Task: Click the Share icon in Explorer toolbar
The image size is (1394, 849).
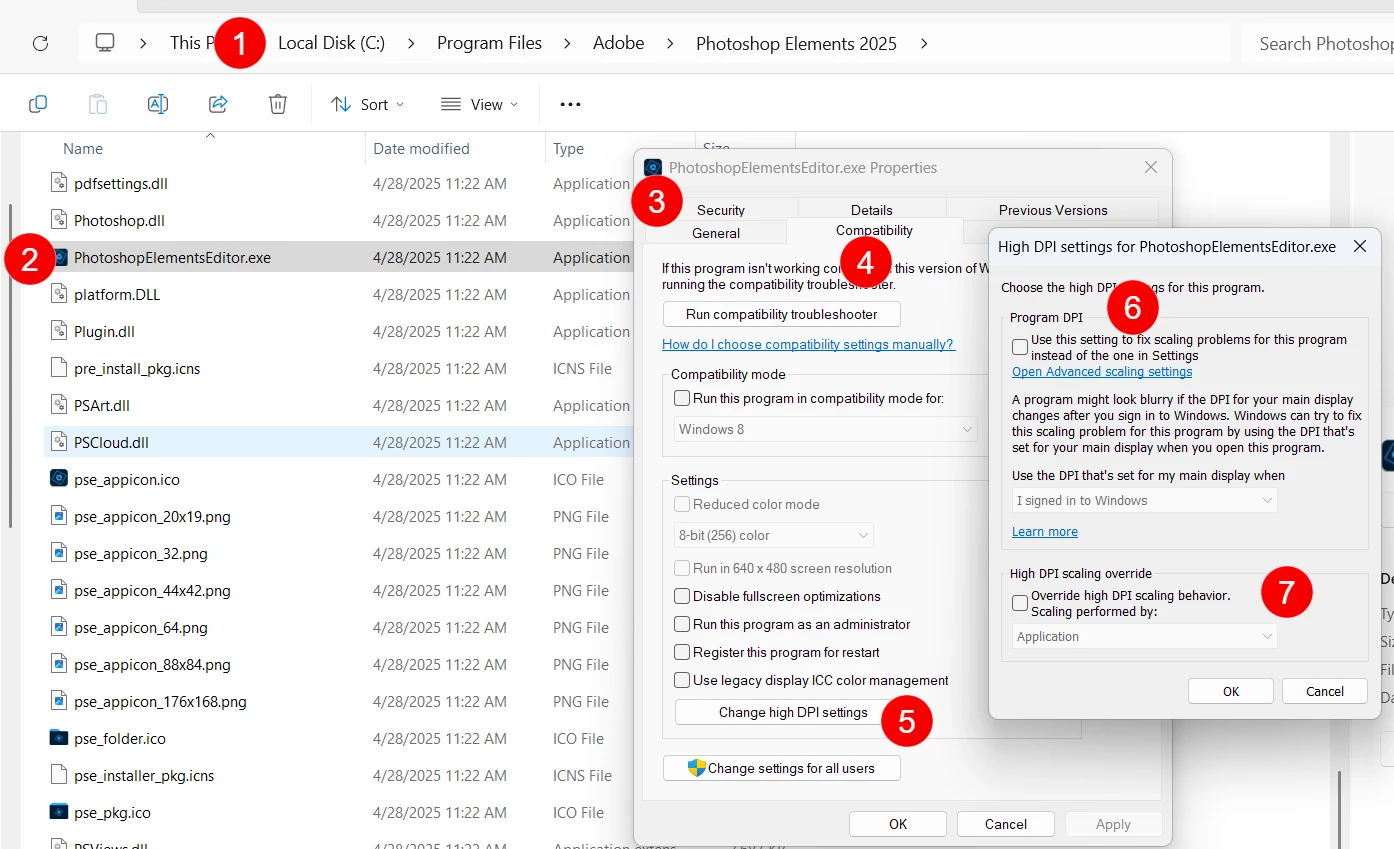Action: pos(218,104)
